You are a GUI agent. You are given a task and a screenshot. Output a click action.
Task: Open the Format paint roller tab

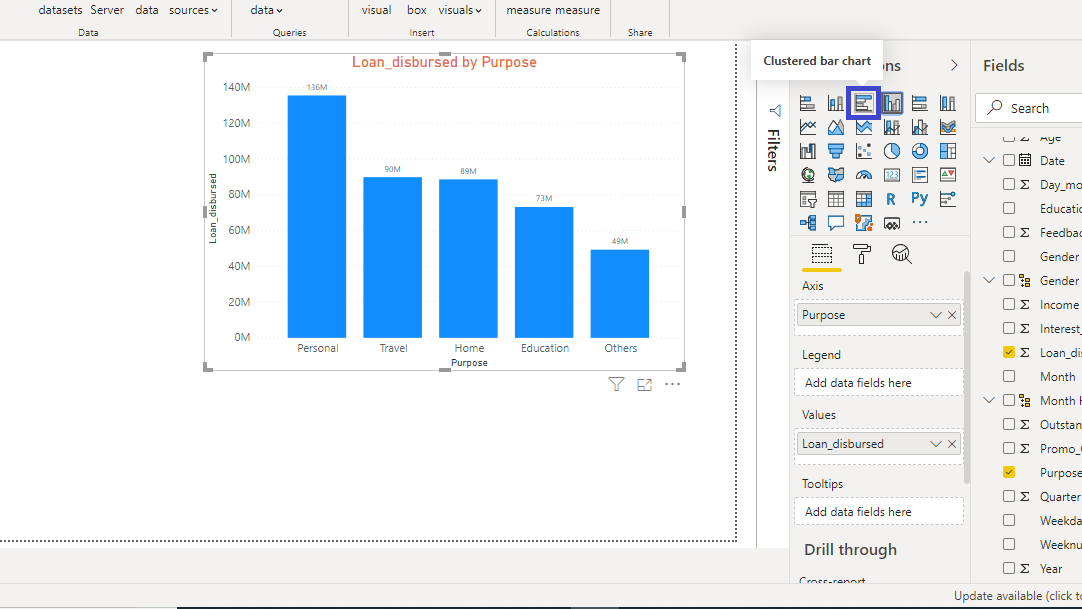pos(862,254)
